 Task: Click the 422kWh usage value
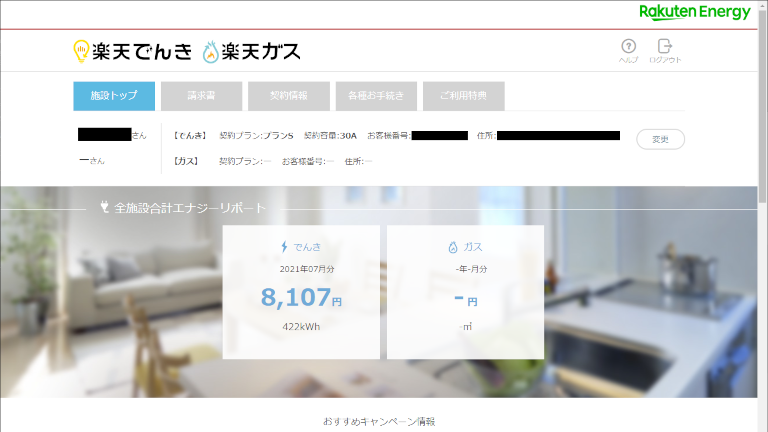pos(301,327)
